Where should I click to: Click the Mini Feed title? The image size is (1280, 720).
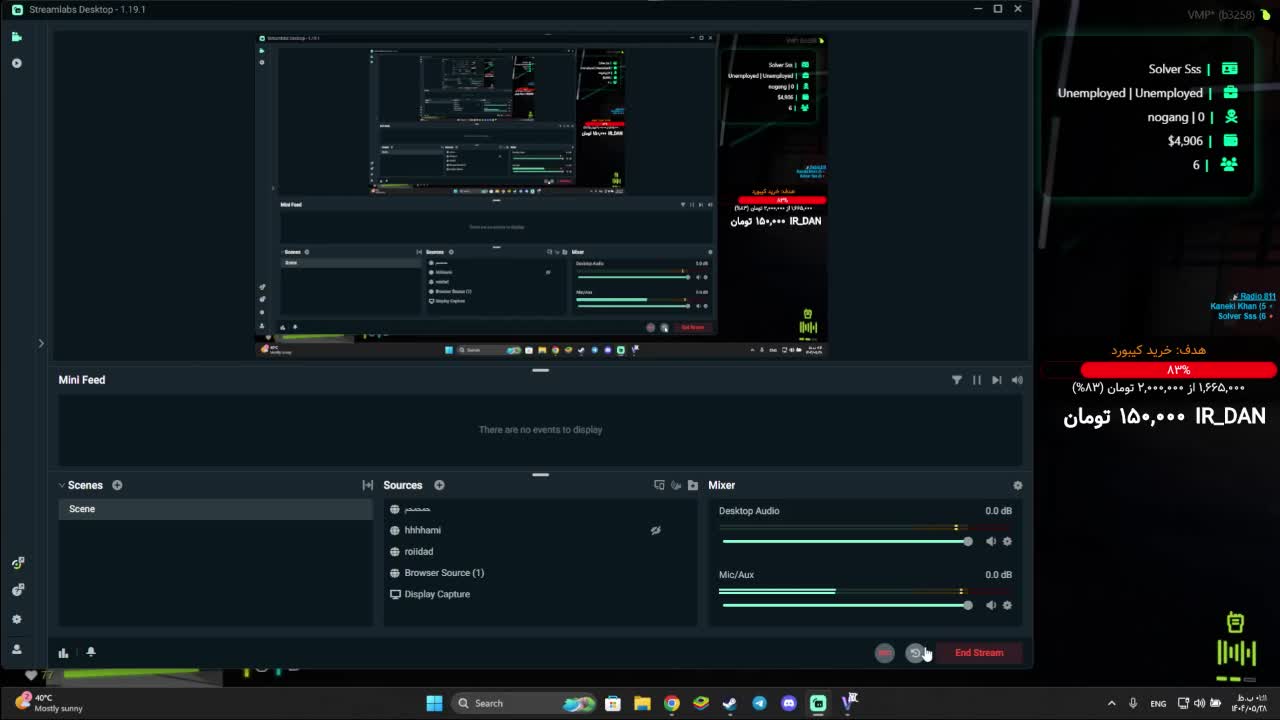(x=82, y=380)
